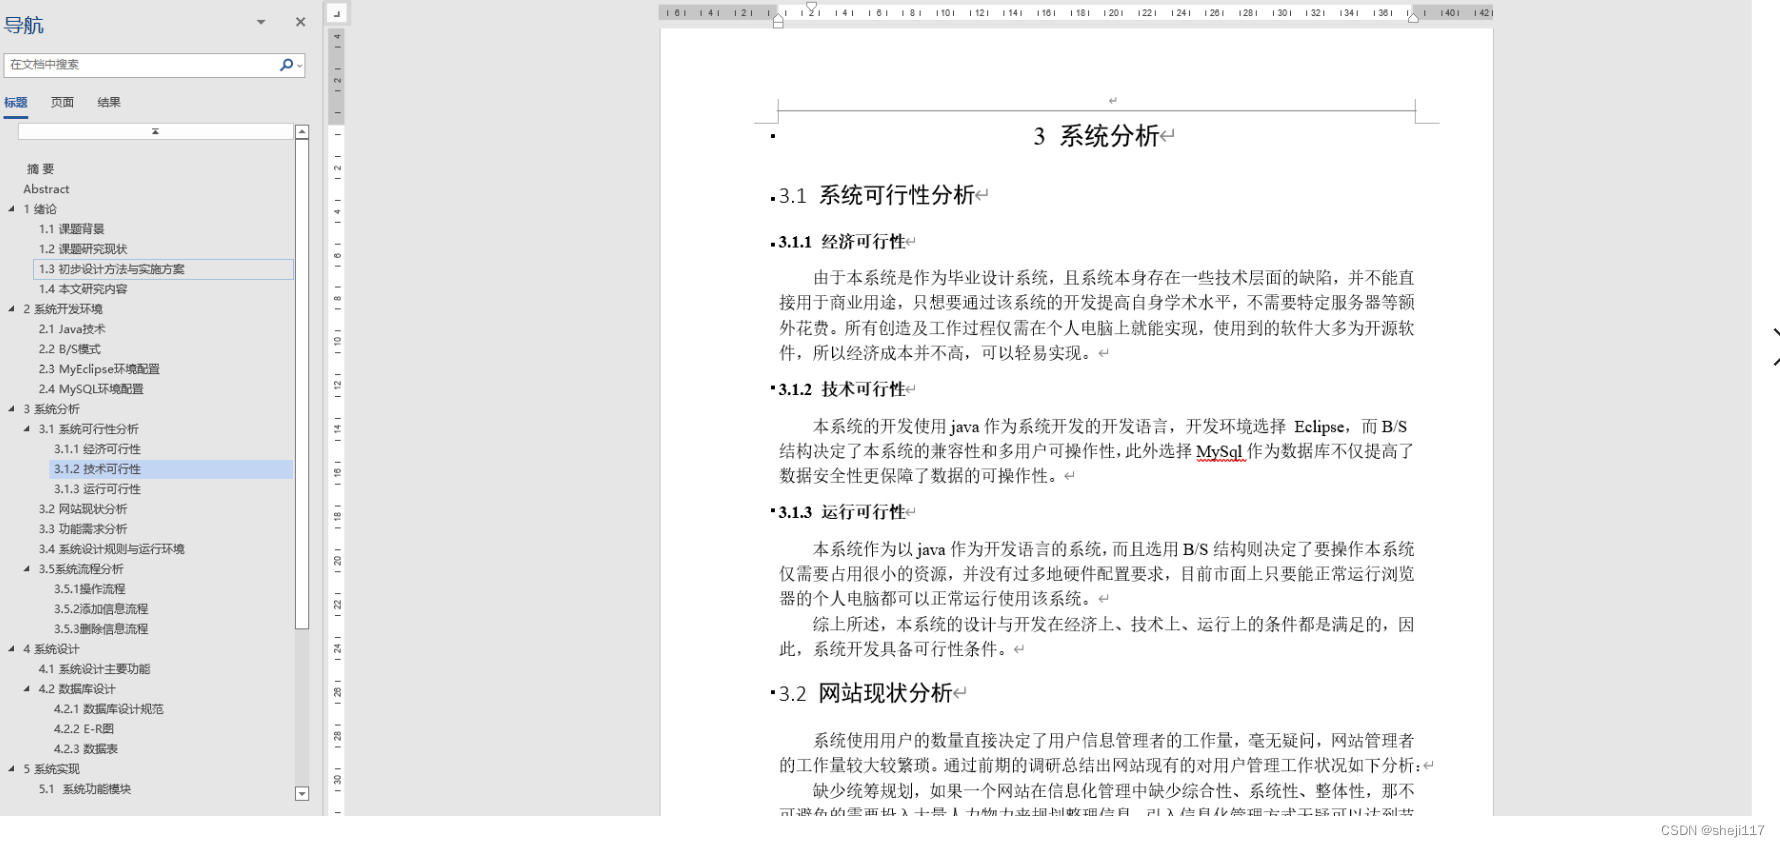Open '3.2 网站现状分析' in navigation pane
Screen dimensions: 1780x847
point(83,509)
